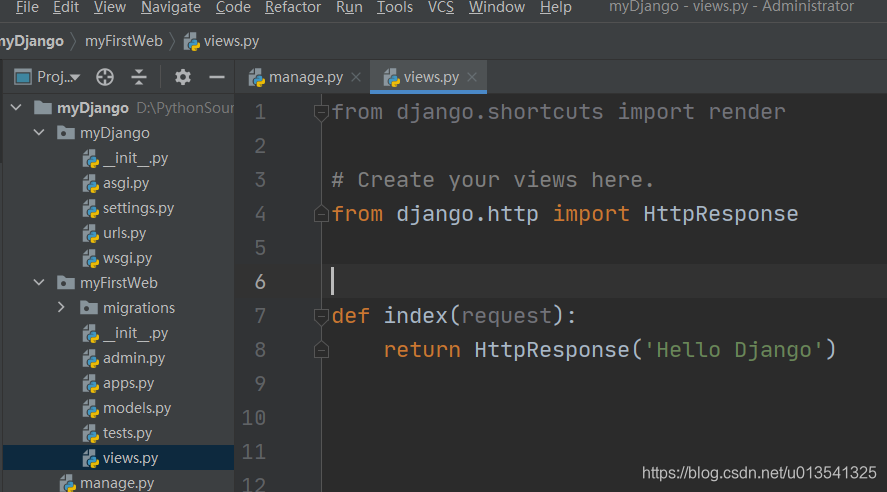Open Project panel gear settings
Screen dimensions: 887x492
(x=182, y=77)
